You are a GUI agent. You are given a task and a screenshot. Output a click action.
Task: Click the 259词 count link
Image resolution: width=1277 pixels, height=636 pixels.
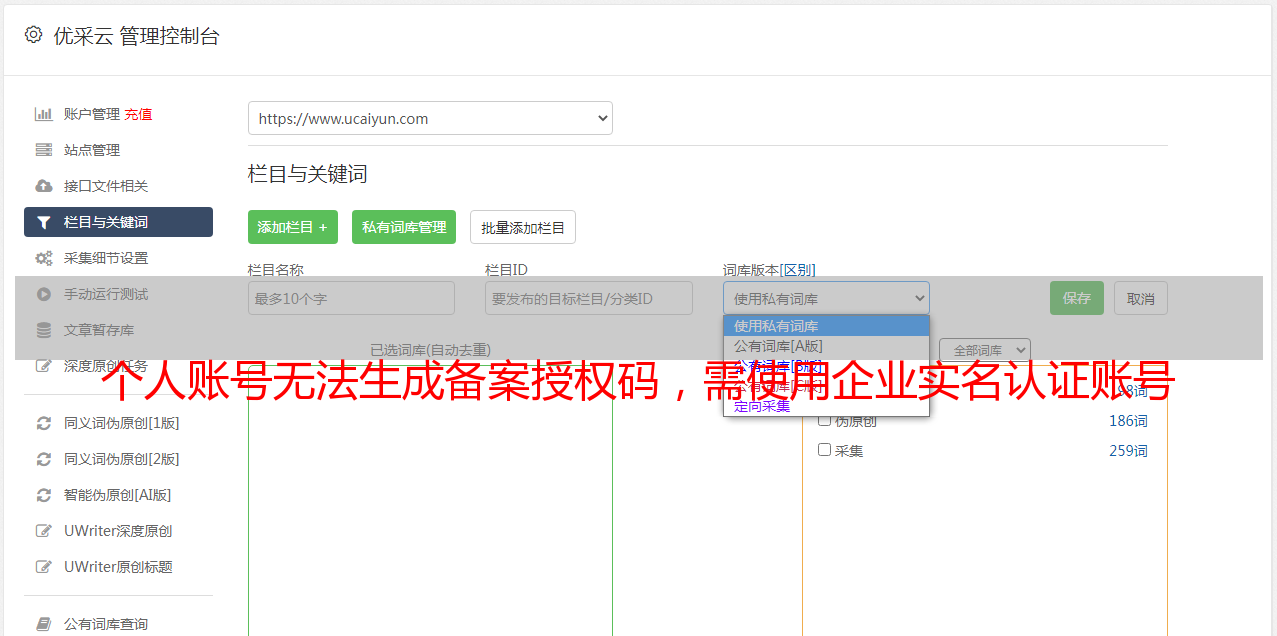[x=1128, y=451]
